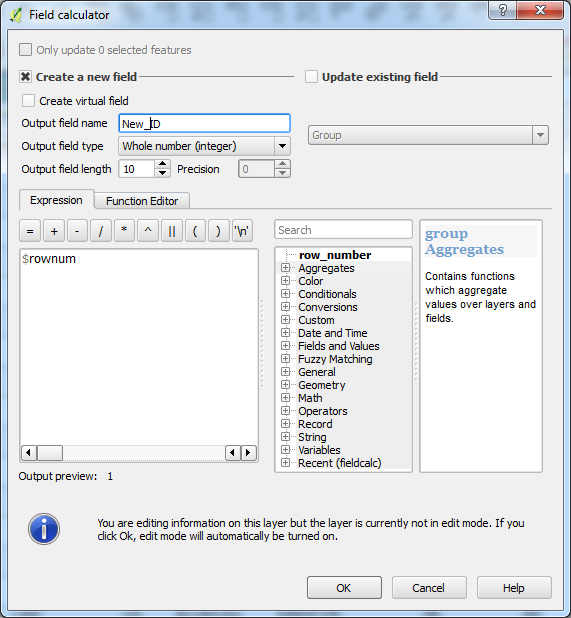The height and width of the screenshot is (618, 571).
Task: Expand the Aggregates function group
Action: tap(285, 268)
